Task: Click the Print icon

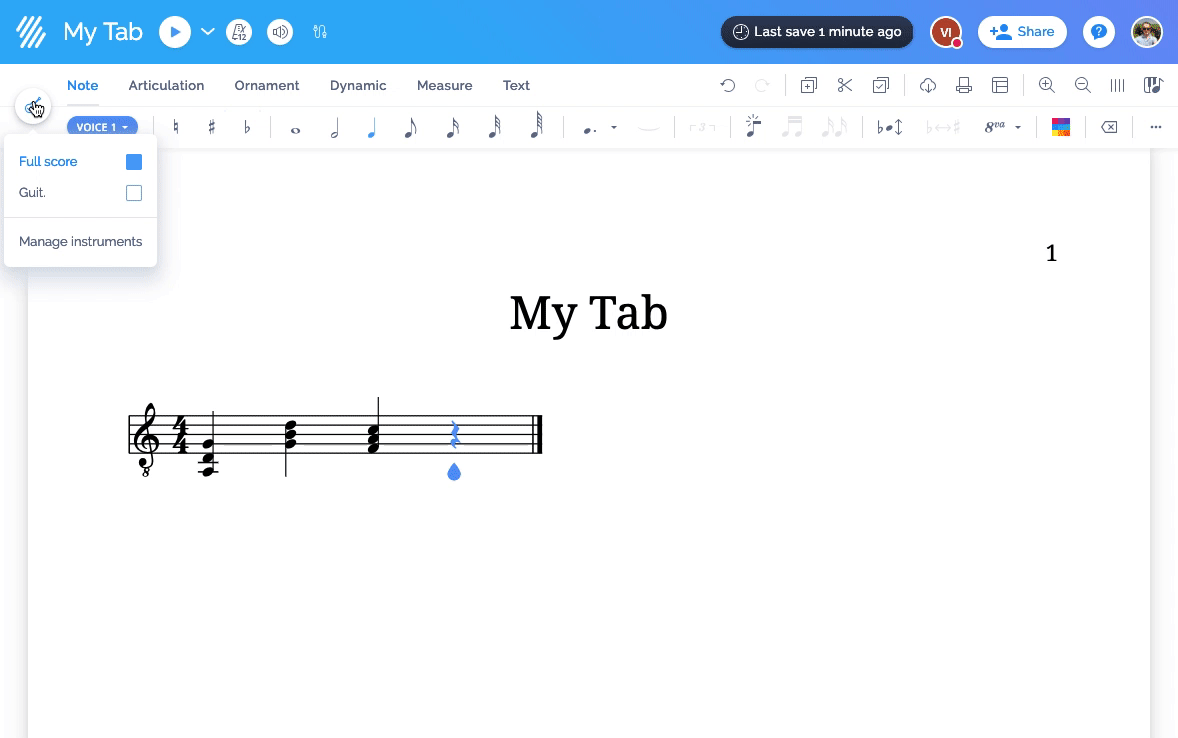Action: point(963,85)
